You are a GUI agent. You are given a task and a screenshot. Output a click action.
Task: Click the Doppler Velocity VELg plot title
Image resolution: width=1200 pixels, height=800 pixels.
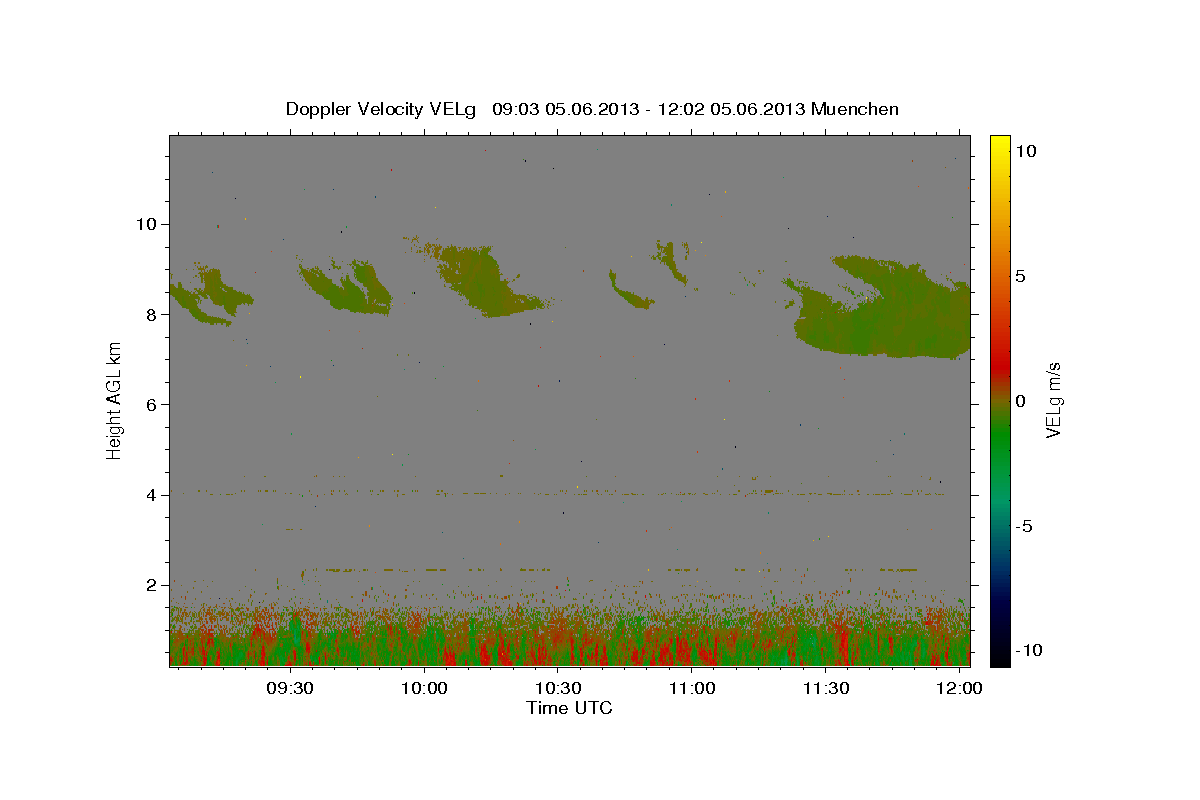pyautogui.click(x=592, y=109)
